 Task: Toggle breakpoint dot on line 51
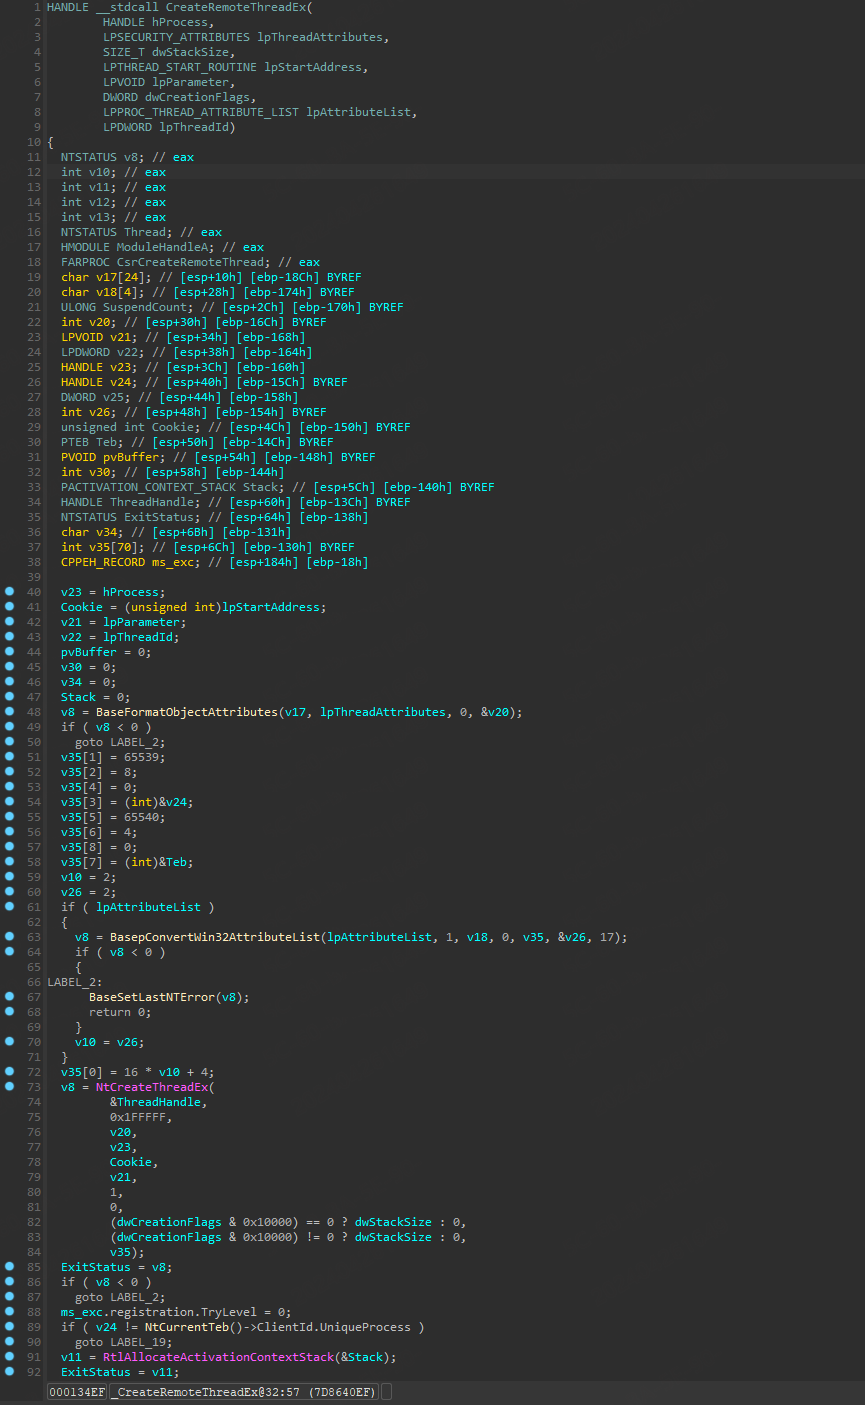click(x=9, y=757)
